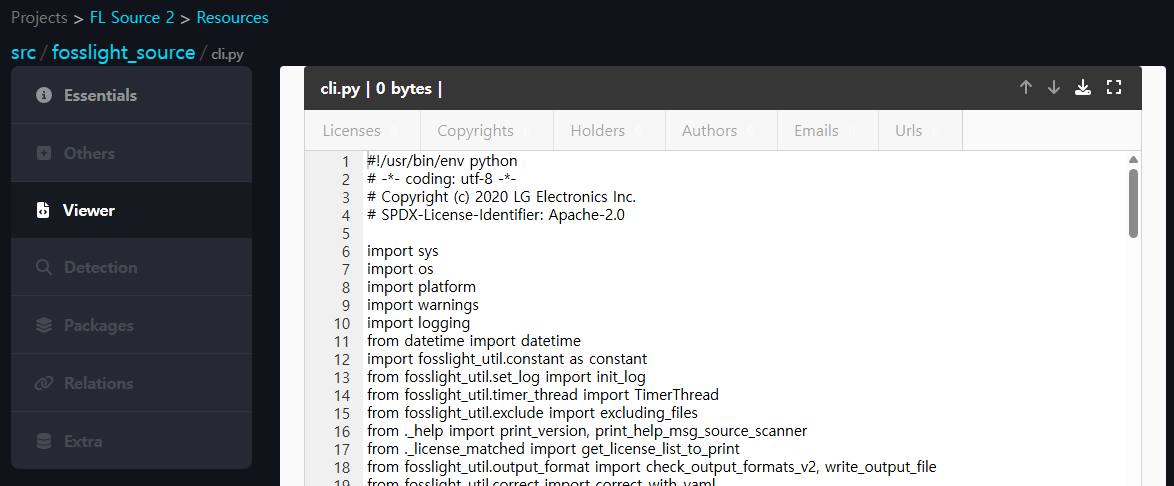Click the Copyright 2020 LG Electronics line

click(501, 197)
